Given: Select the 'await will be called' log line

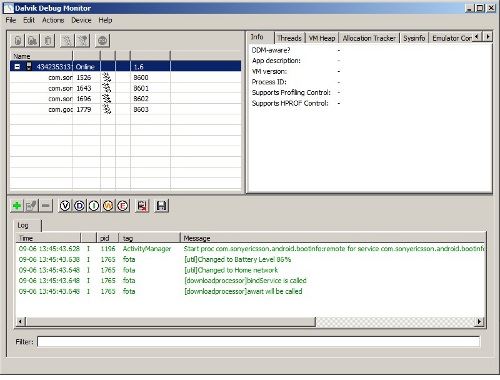Looking at the screenshot, I should point(250,291).
